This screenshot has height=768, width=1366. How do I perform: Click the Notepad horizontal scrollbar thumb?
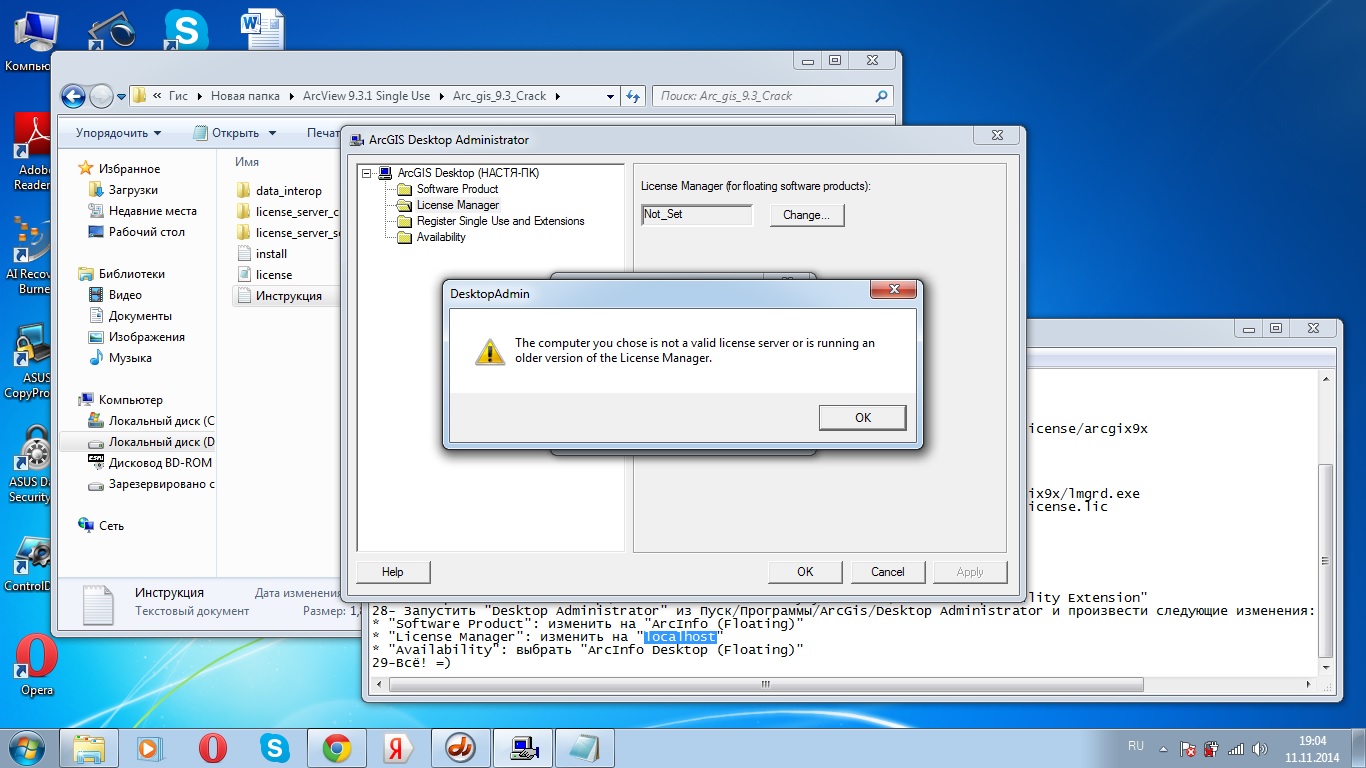click(765, 685)
